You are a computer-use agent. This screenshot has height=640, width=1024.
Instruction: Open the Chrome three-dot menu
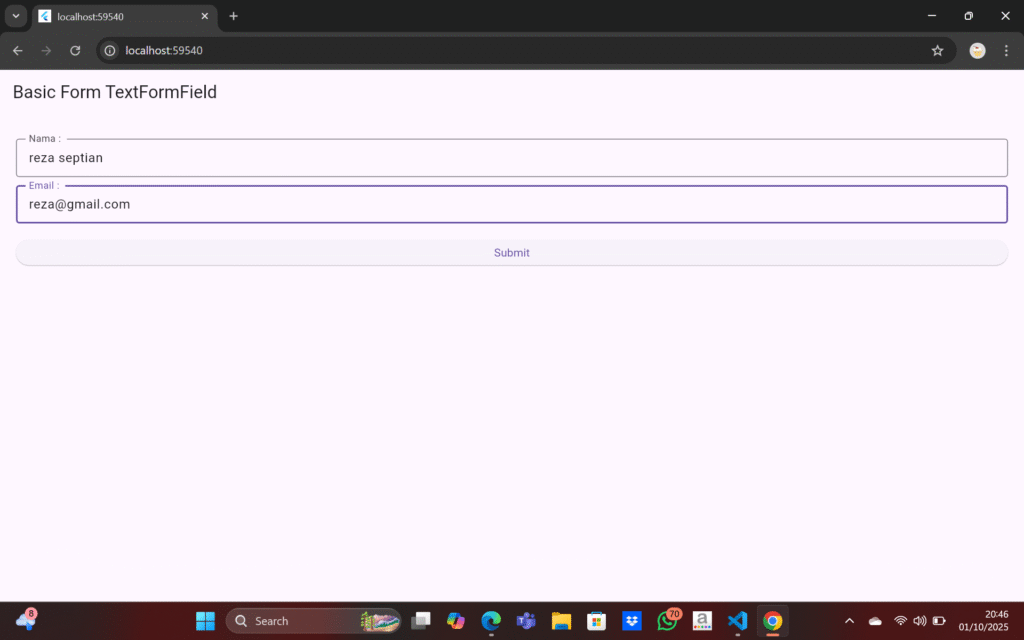coord(1006,51)
